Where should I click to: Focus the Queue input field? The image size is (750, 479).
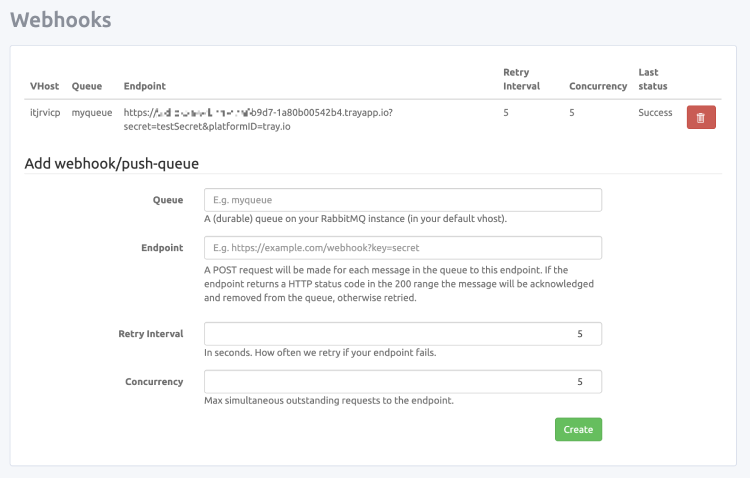[402, 200]
